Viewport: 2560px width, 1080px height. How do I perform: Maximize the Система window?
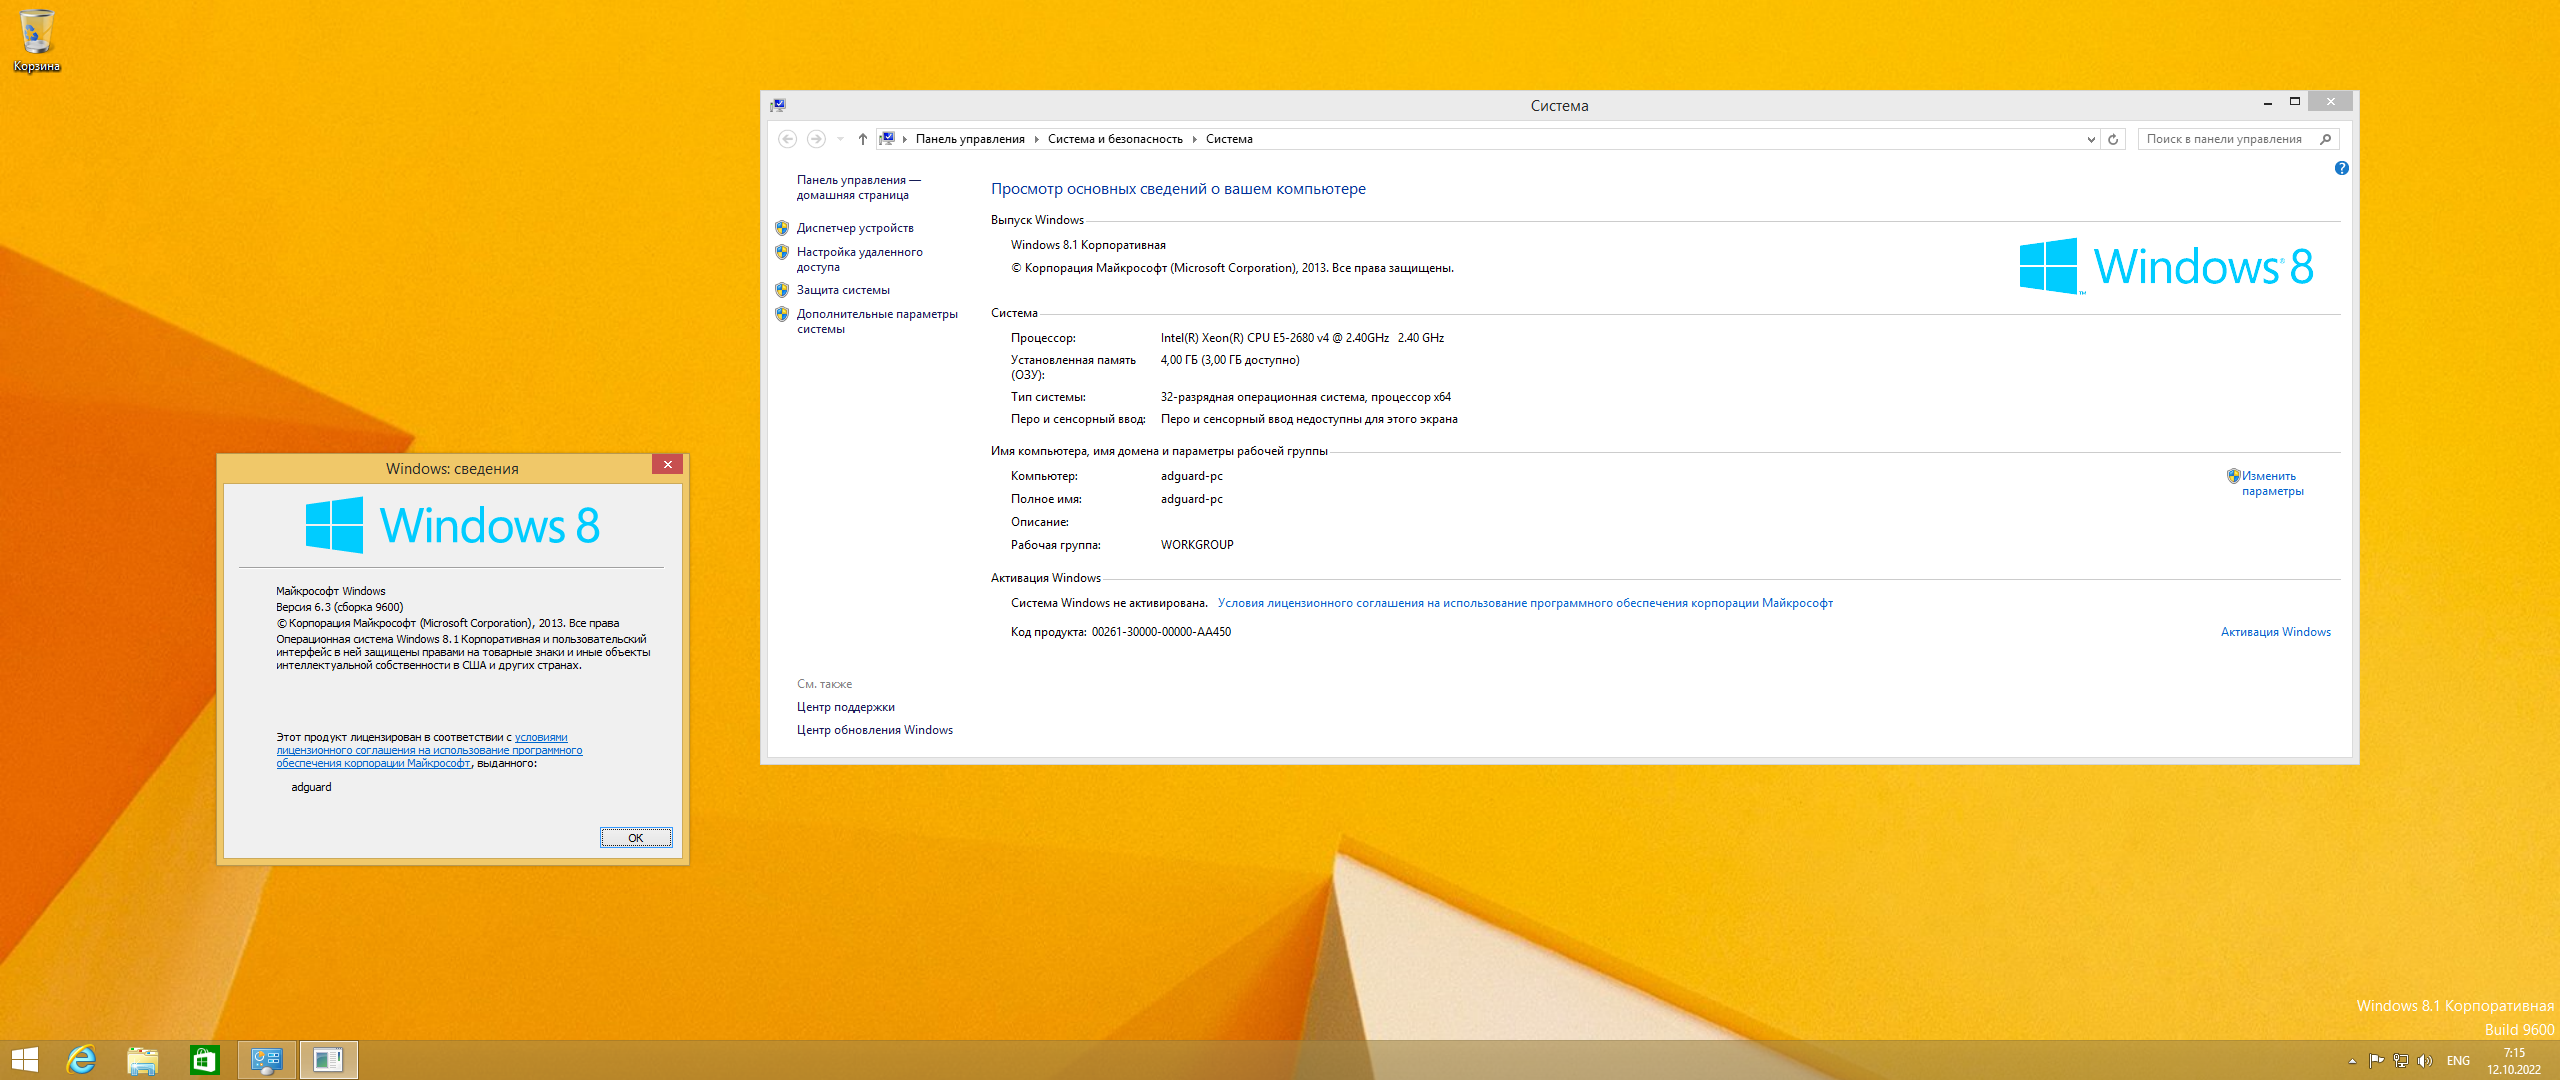tap(2295, 102)
